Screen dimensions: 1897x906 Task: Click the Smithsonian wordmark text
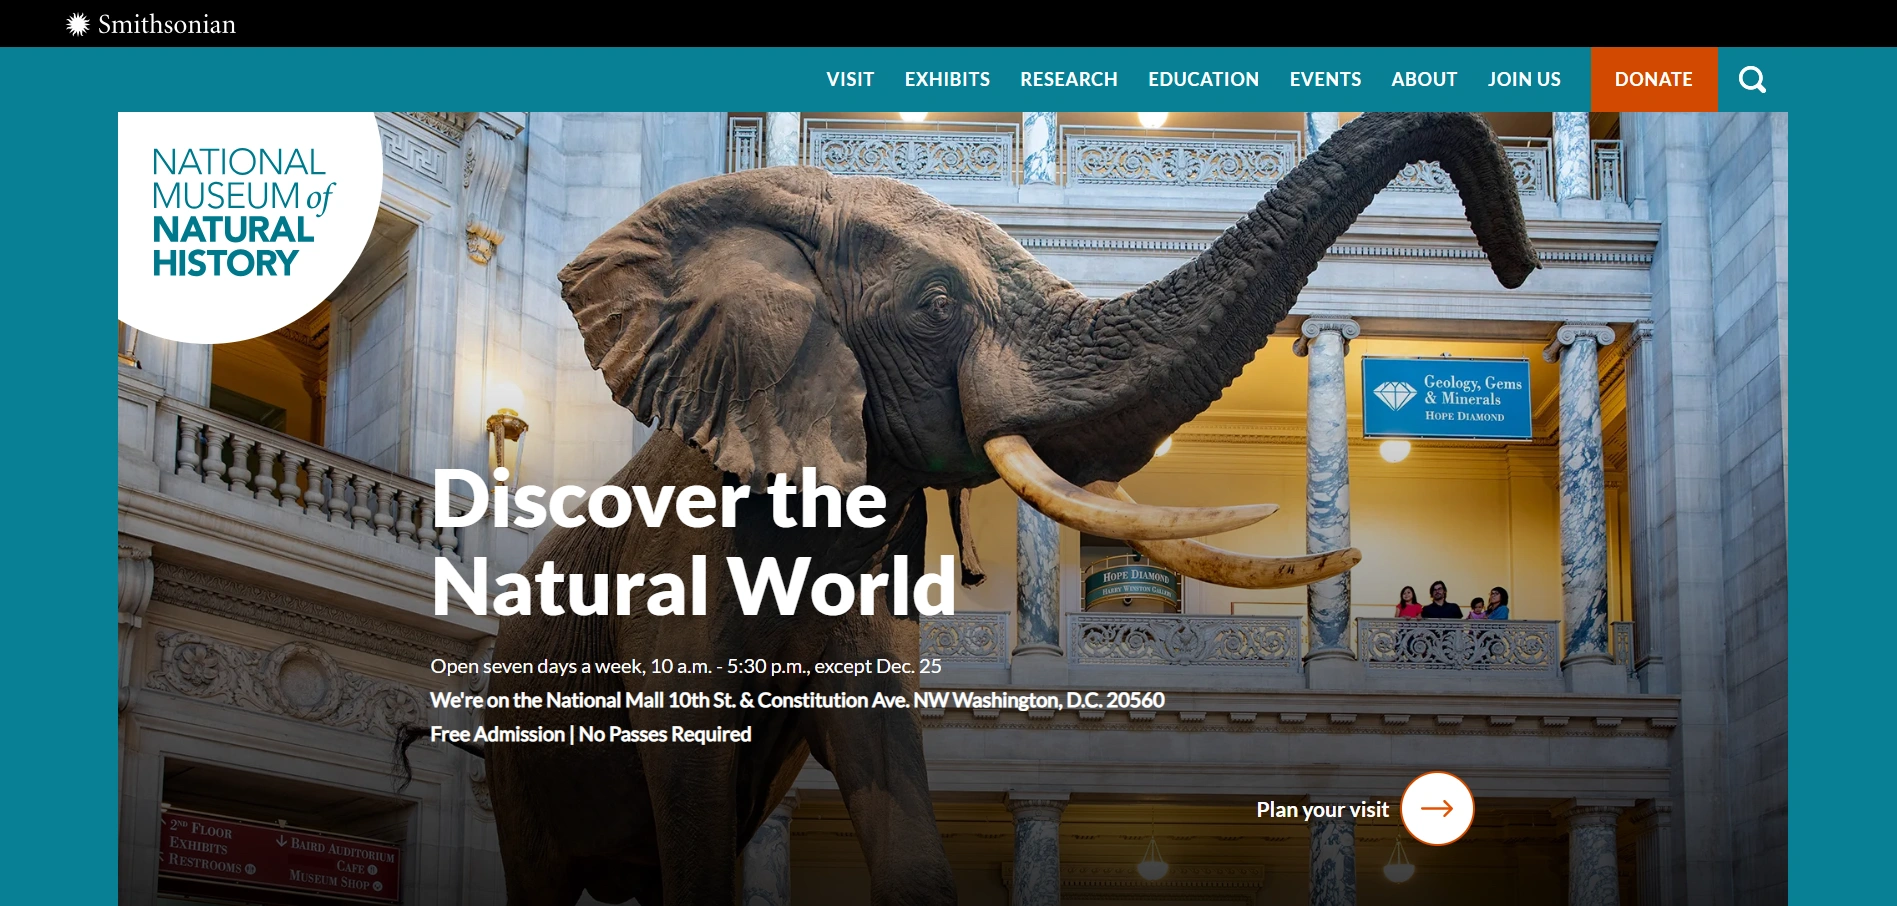coord(167,25)
